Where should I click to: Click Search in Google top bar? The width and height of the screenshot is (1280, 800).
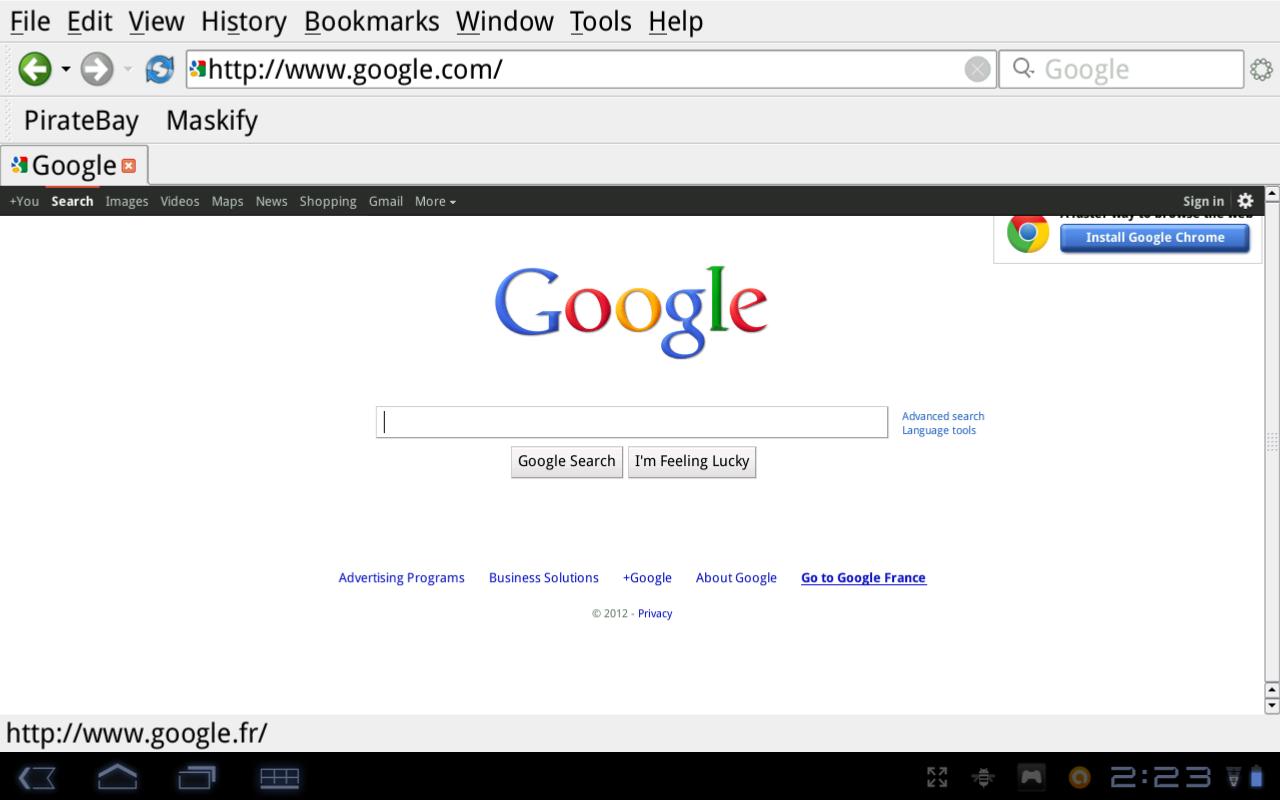click(72, 201)
